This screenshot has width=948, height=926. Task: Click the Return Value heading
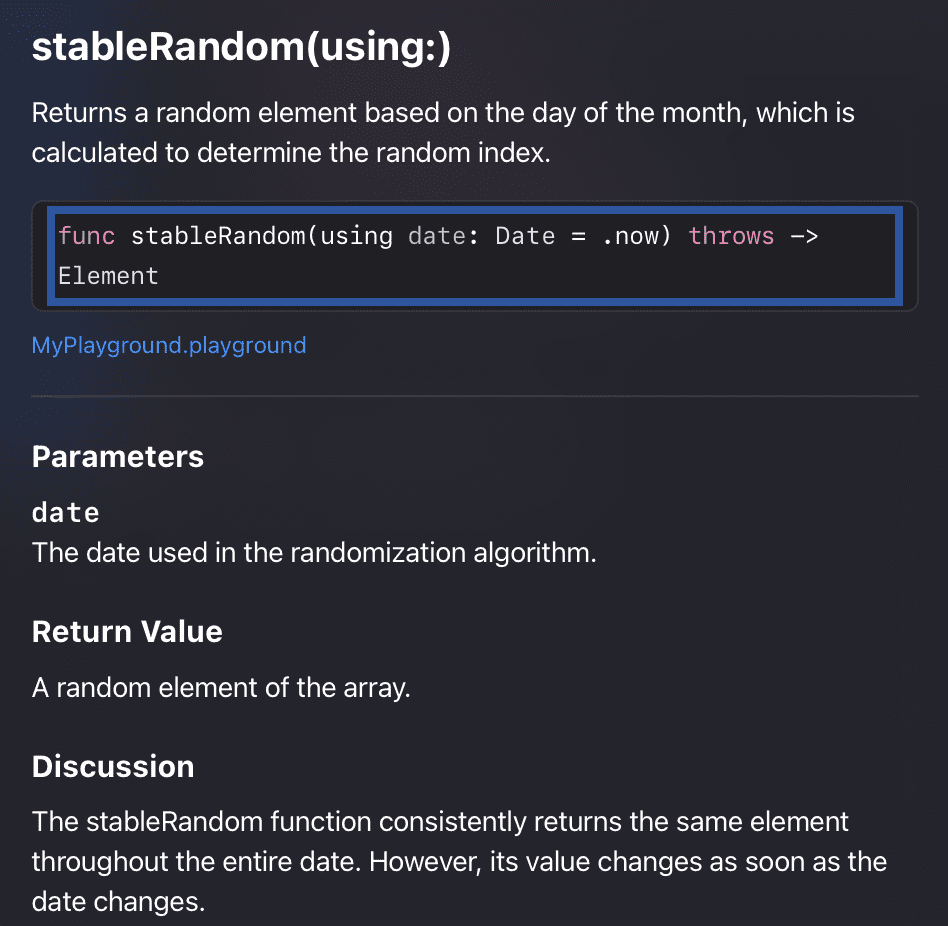(127, 632)
